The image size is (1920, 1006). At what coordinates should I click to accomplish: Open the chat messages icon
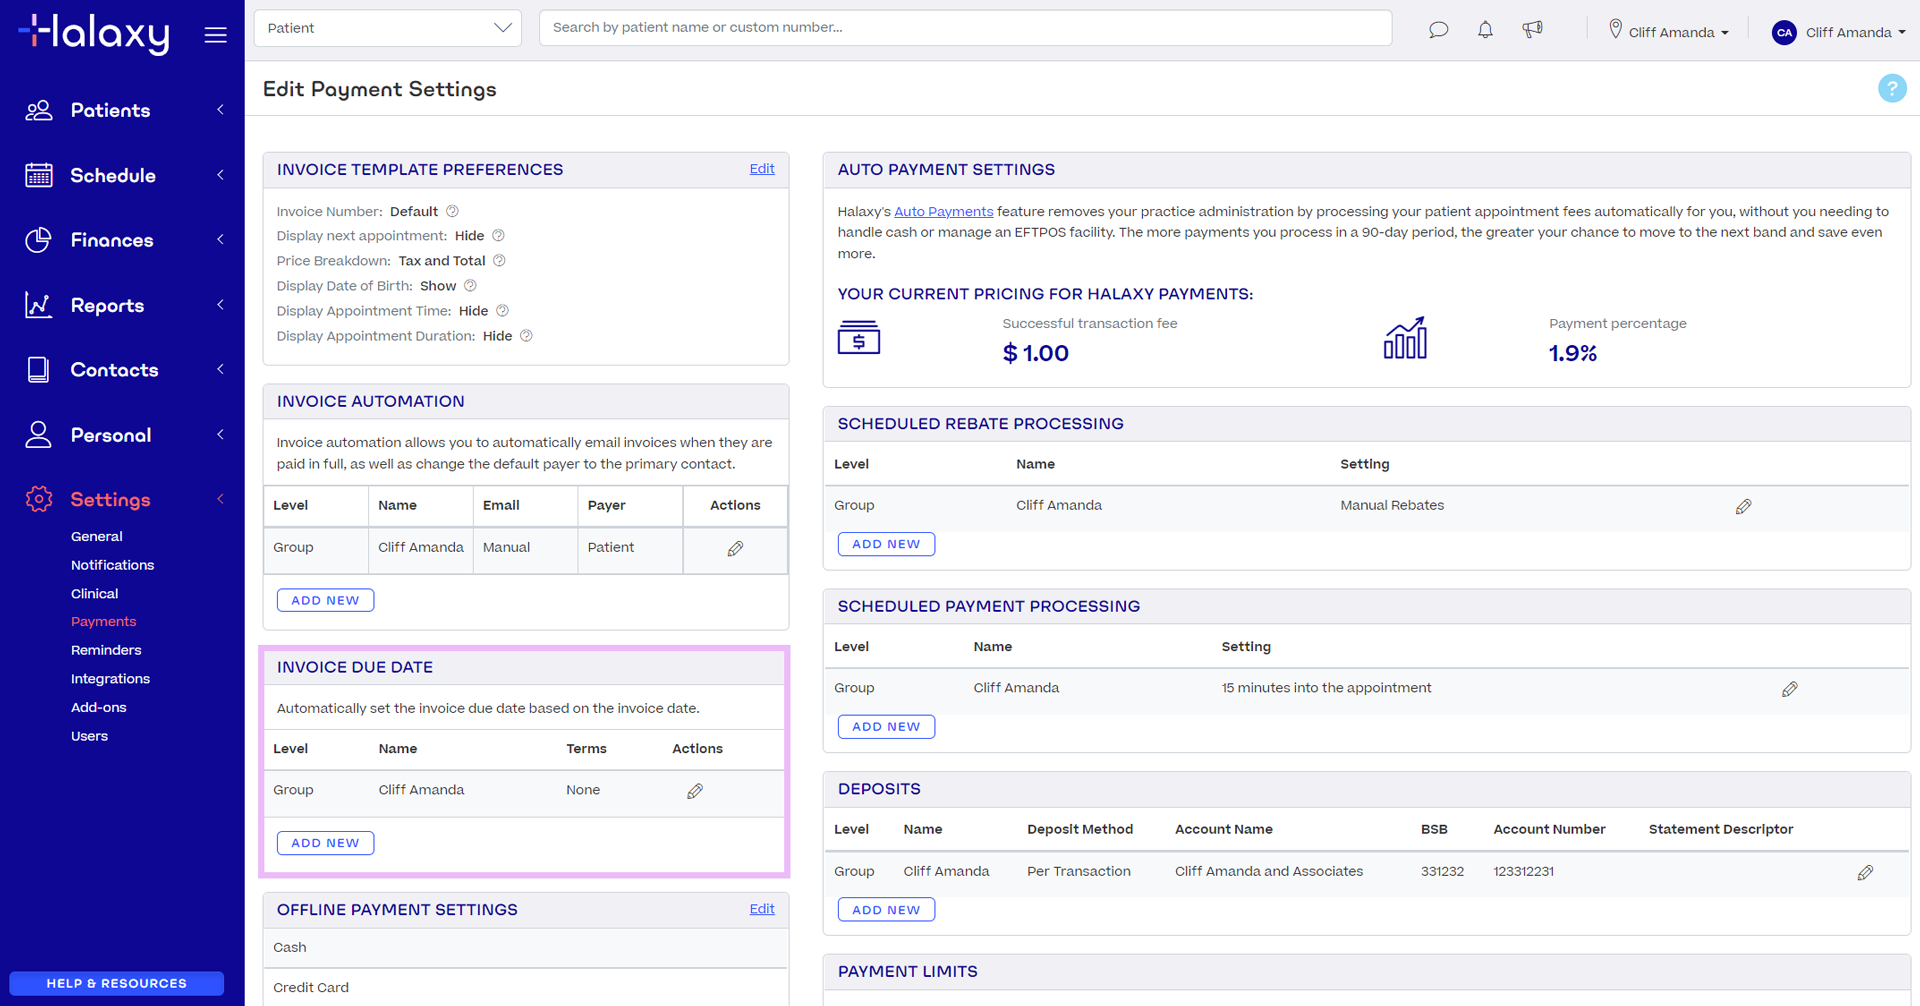click(1438, 30)
